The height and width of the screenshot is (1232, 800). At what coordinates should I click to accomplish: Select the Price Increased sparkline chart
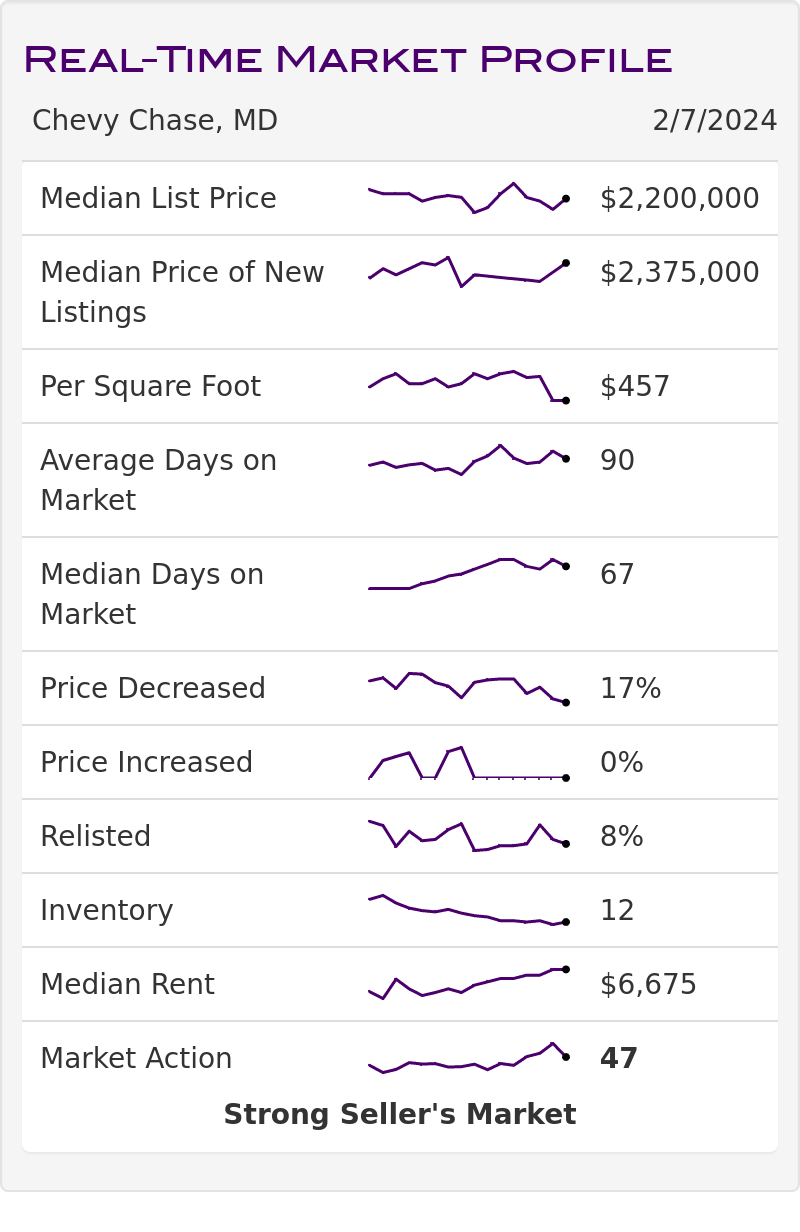(468, 763)
